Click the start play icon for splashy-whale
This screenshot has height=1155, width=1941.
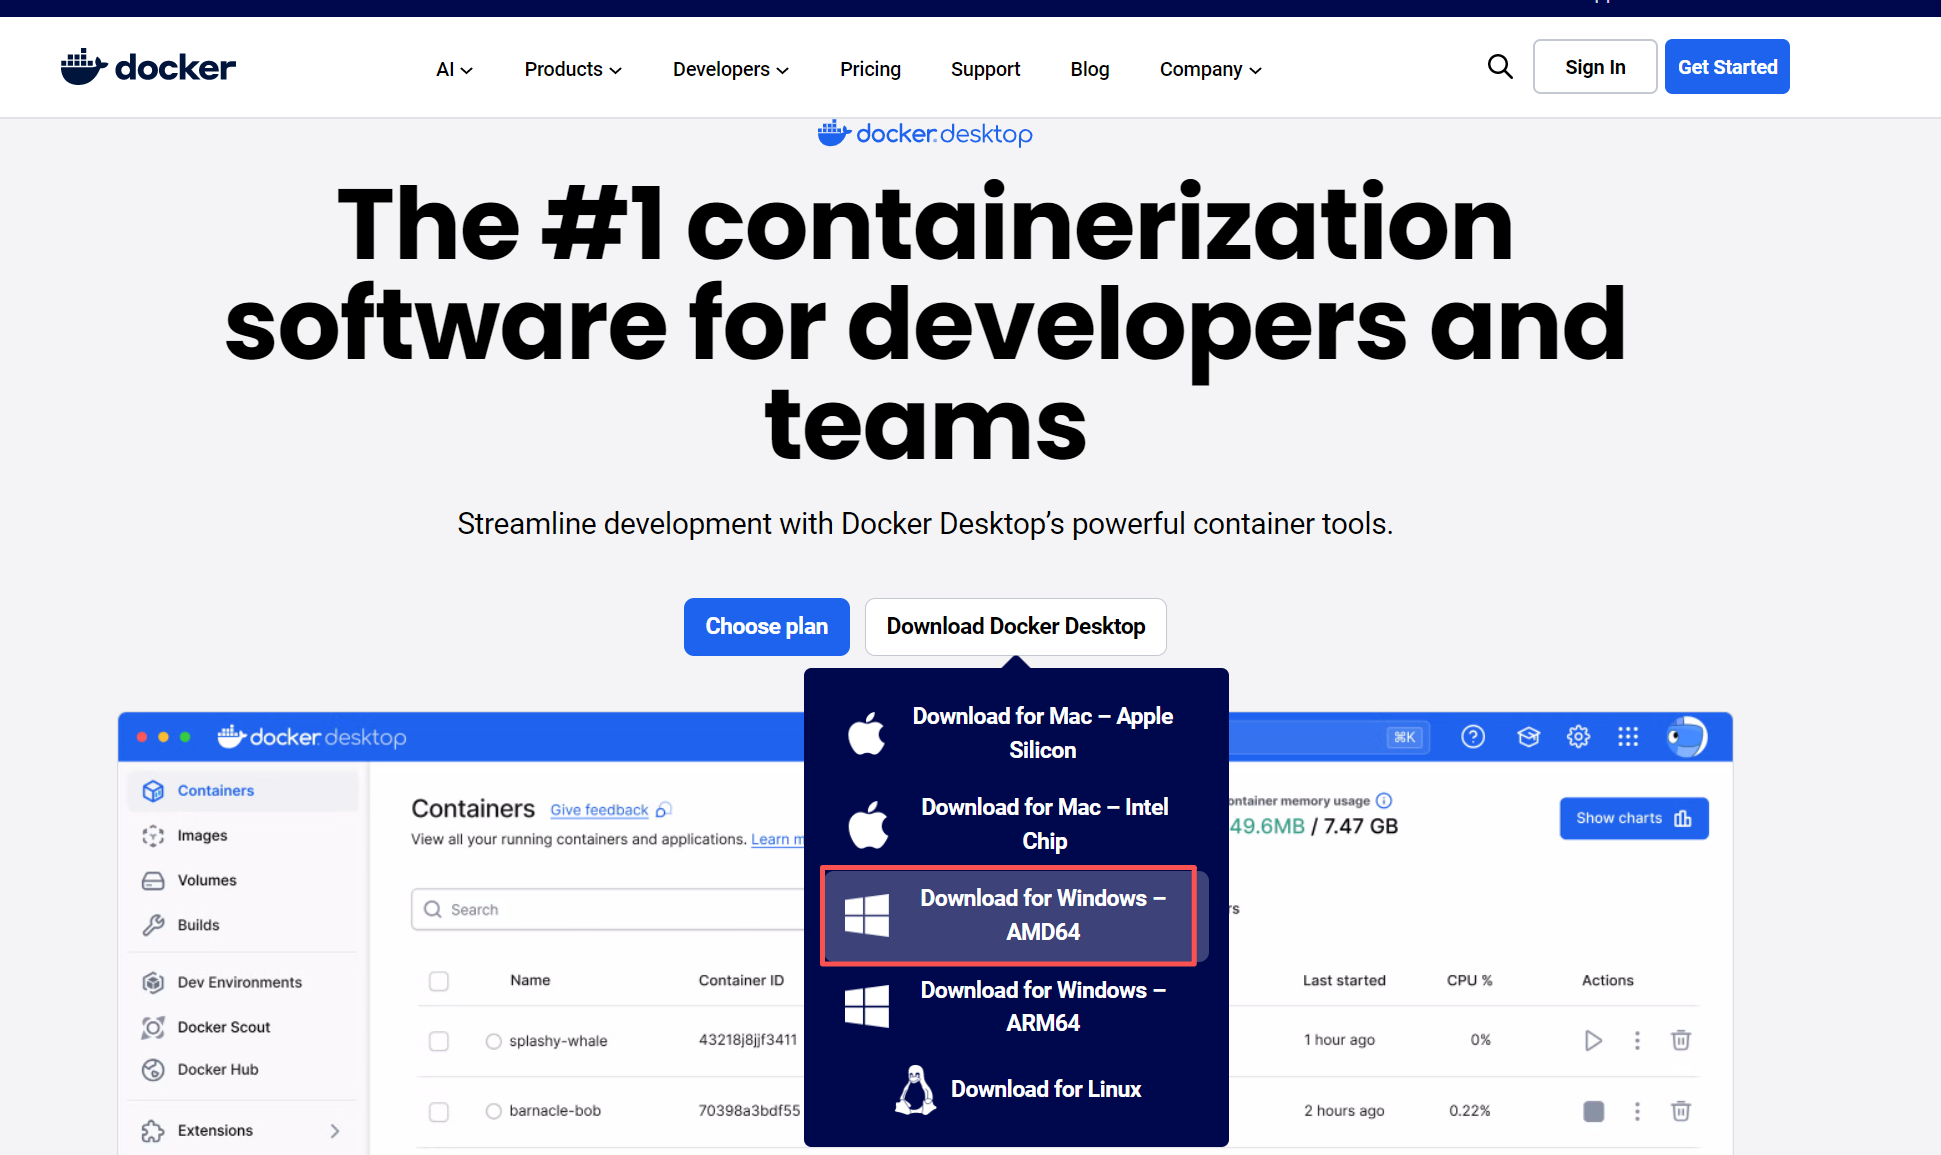click(1593, 1041)
